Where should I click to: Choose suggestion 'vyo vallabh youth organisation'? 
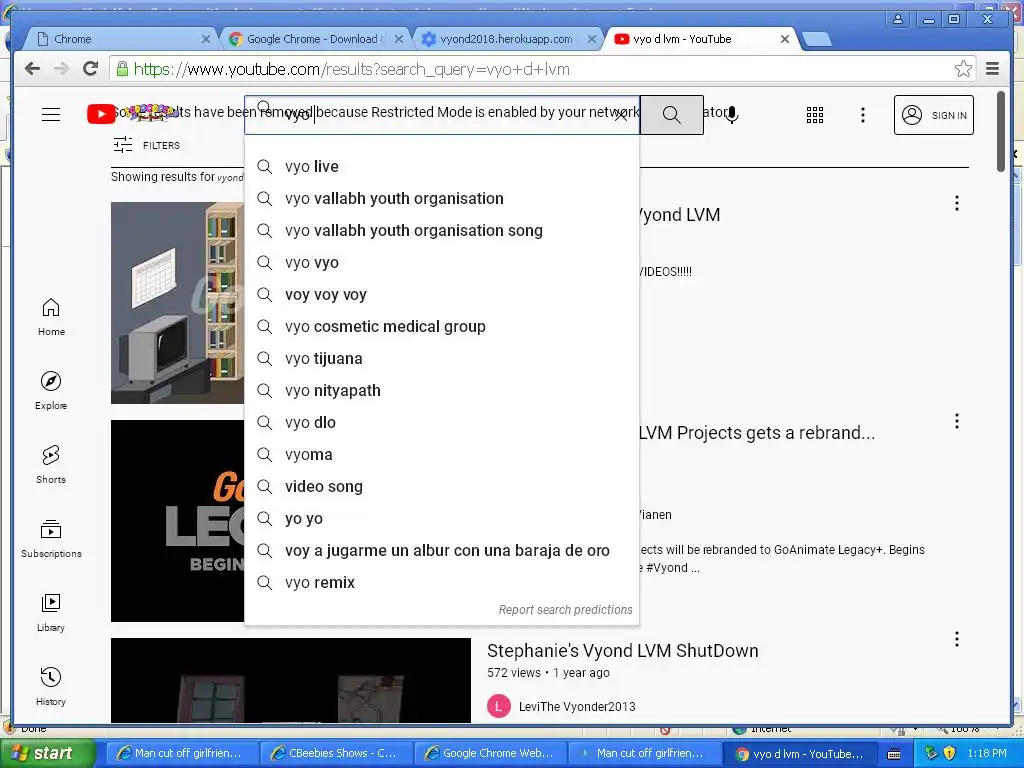point(441,199)
